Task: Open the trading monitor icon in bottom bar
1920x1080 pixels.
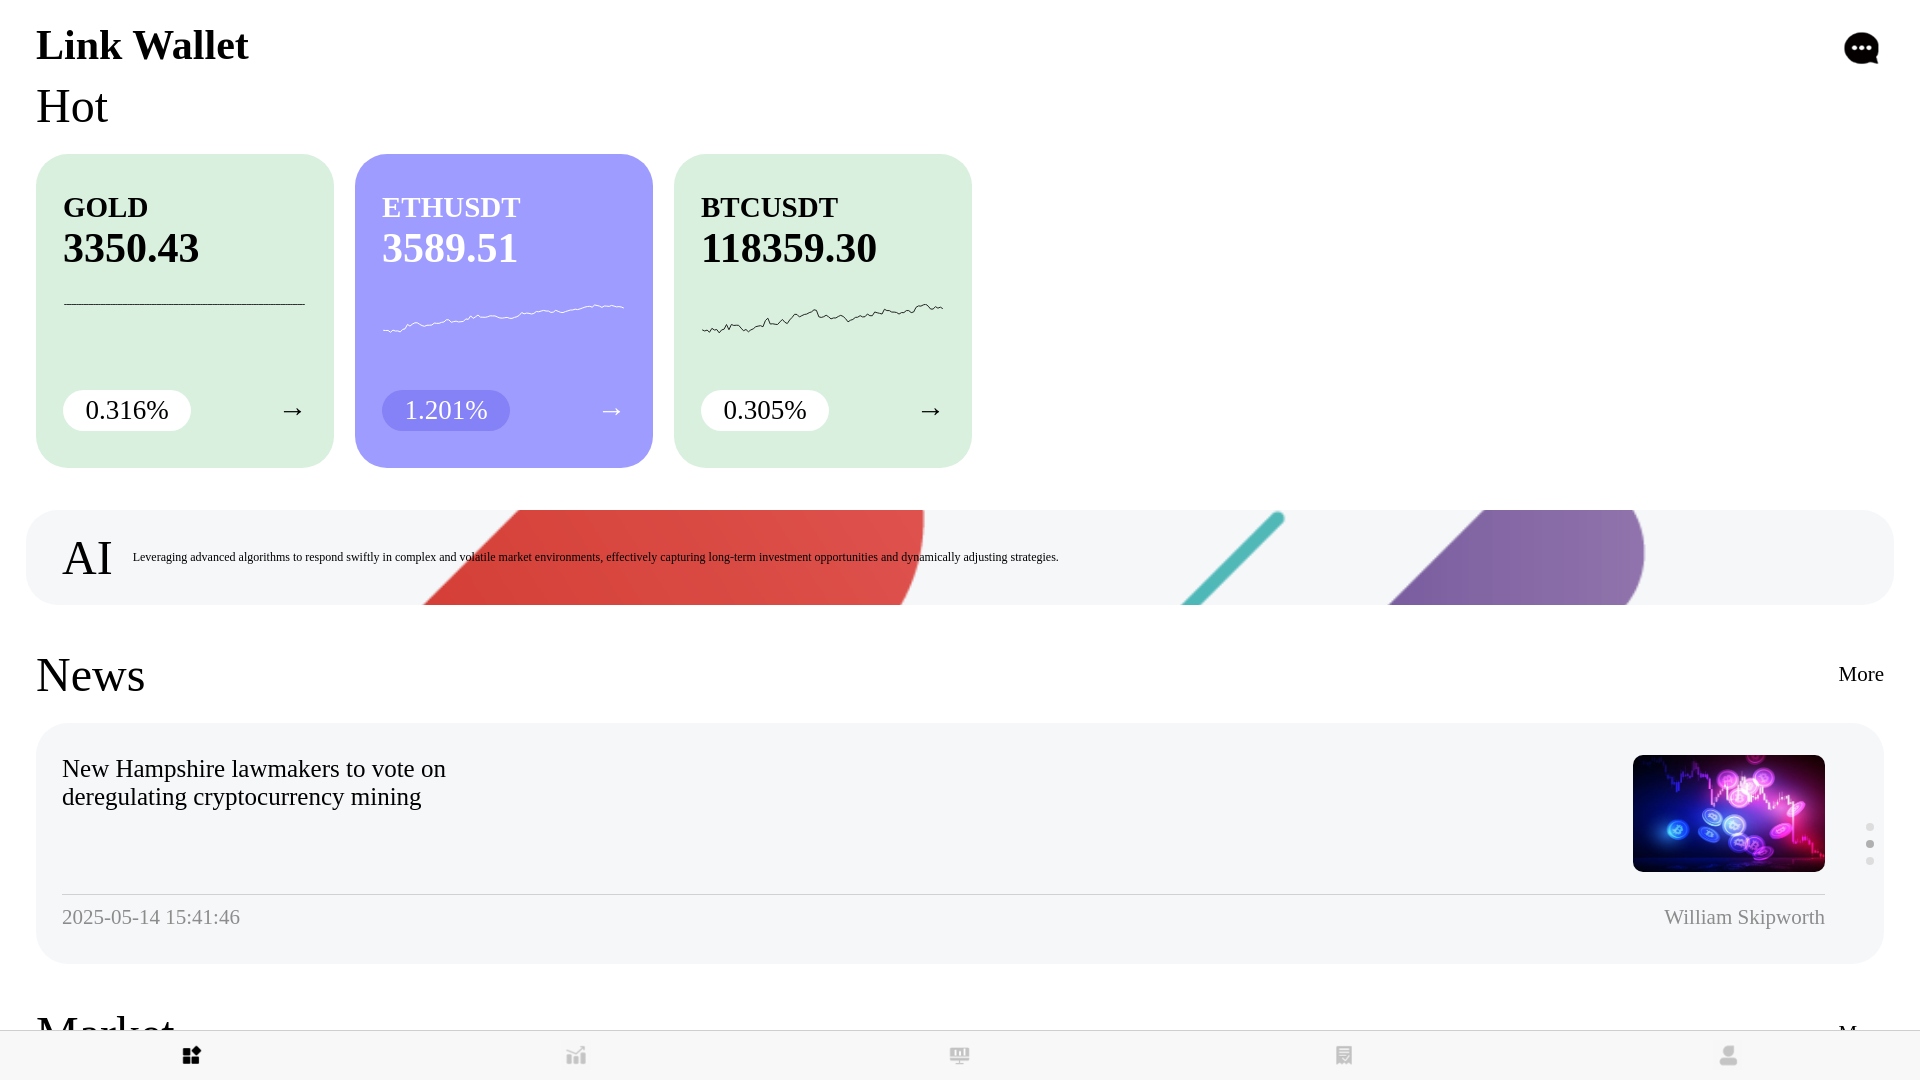Action: 960,1055
